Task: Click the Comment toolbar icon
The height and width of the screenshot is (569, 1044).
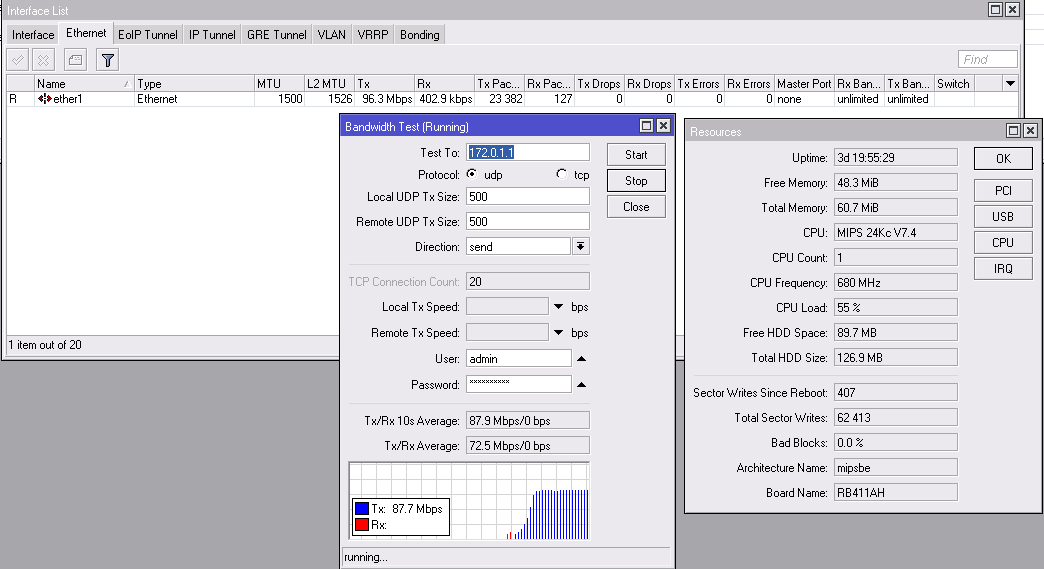Action: click(76, 60)
